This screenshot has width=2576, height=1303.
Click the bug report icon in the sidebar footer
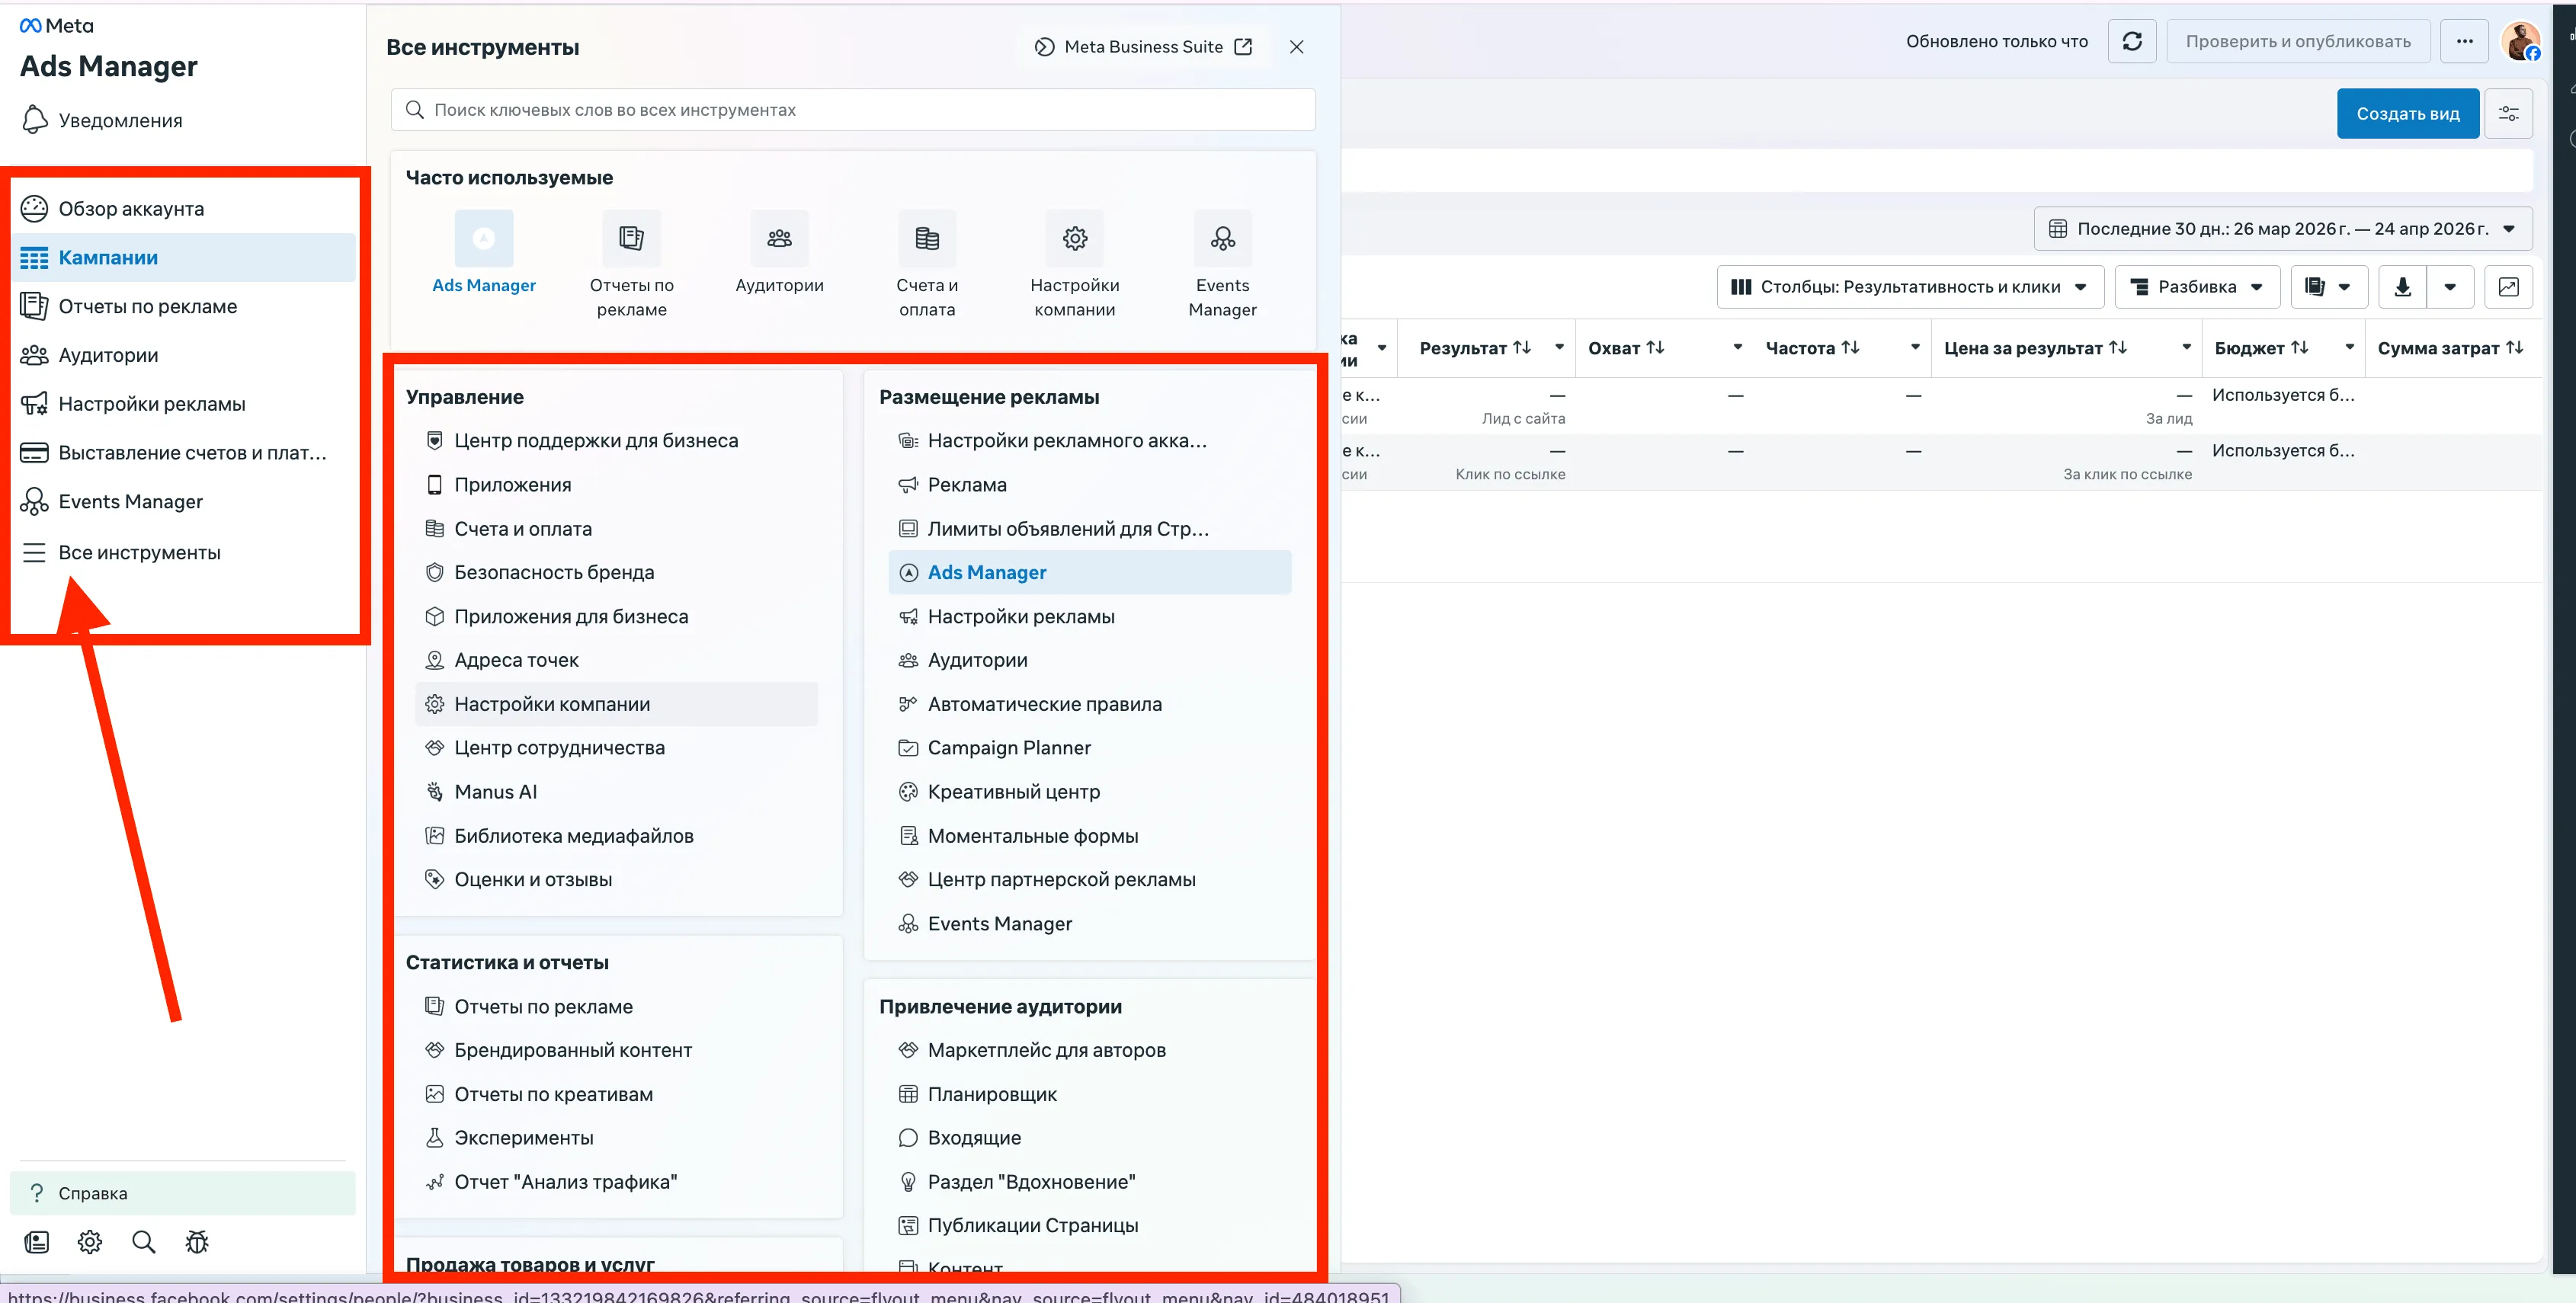pyautogui.click(x=197, y=1242)
